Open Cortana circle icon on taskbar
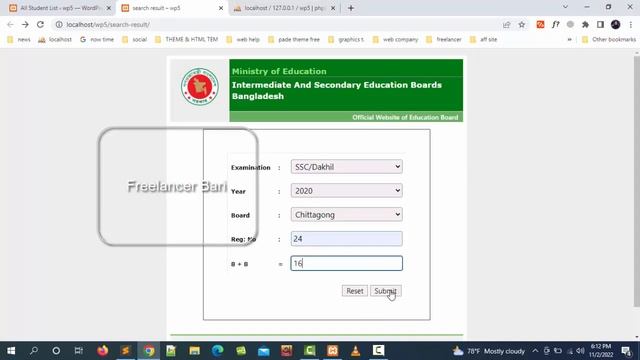Screen dimensions: 640x360 [x=56, y=351]
